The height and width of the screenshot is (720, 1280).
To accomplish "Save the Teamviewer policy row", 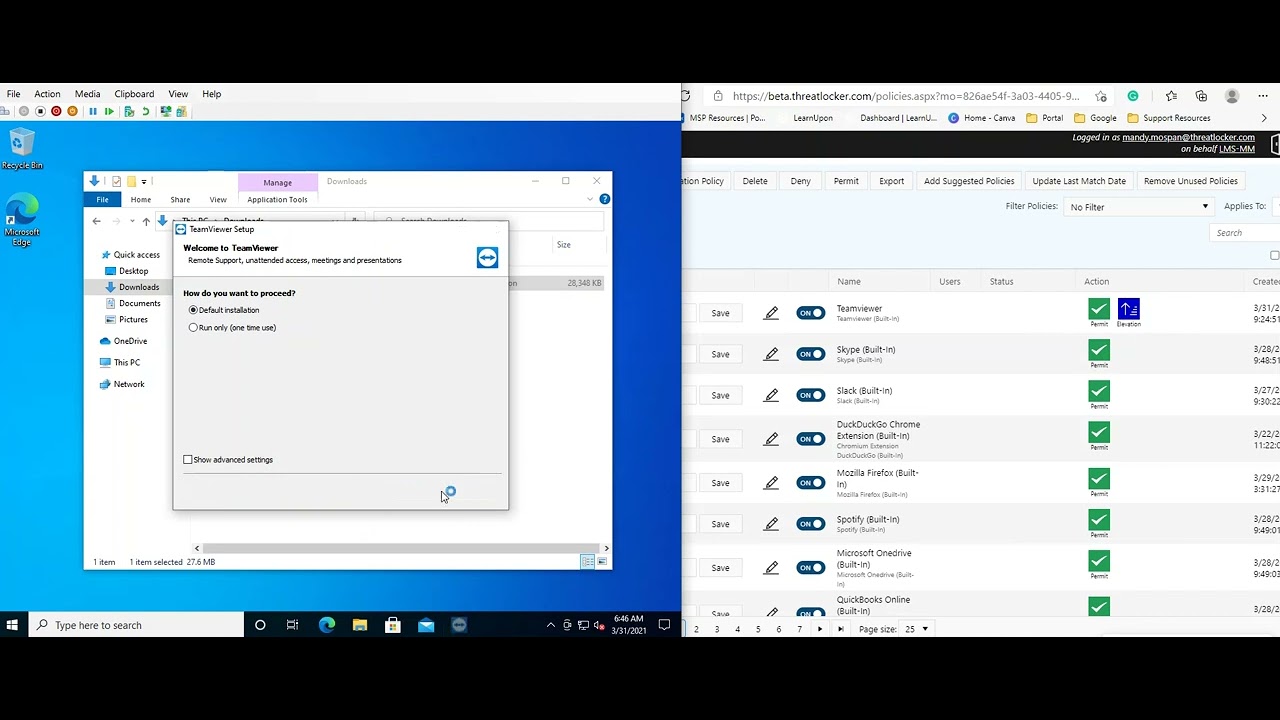I will pos(720,313).
